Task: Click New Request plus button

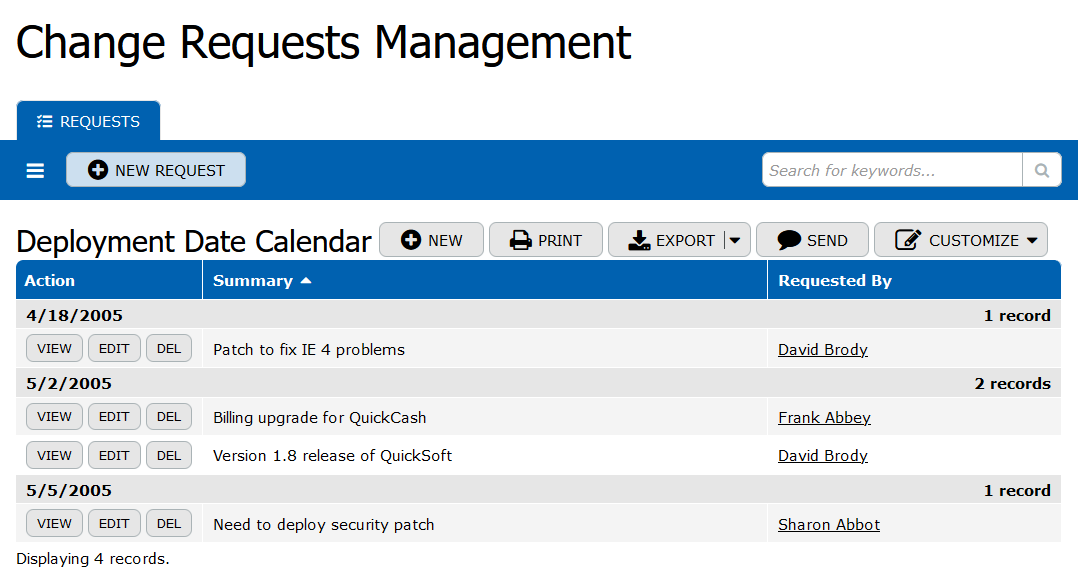Action: (156, 170)
